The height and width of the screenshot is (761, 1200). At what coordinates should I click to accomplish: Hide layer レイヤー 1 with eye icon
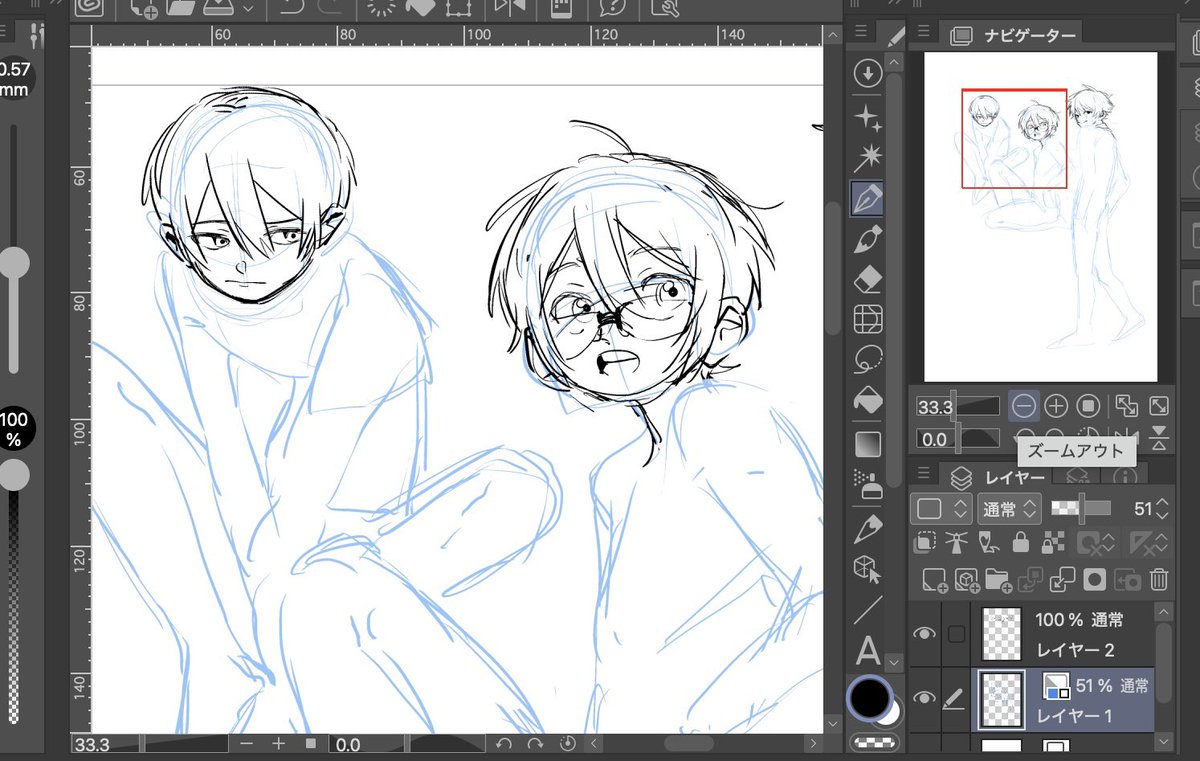point(926,699)
